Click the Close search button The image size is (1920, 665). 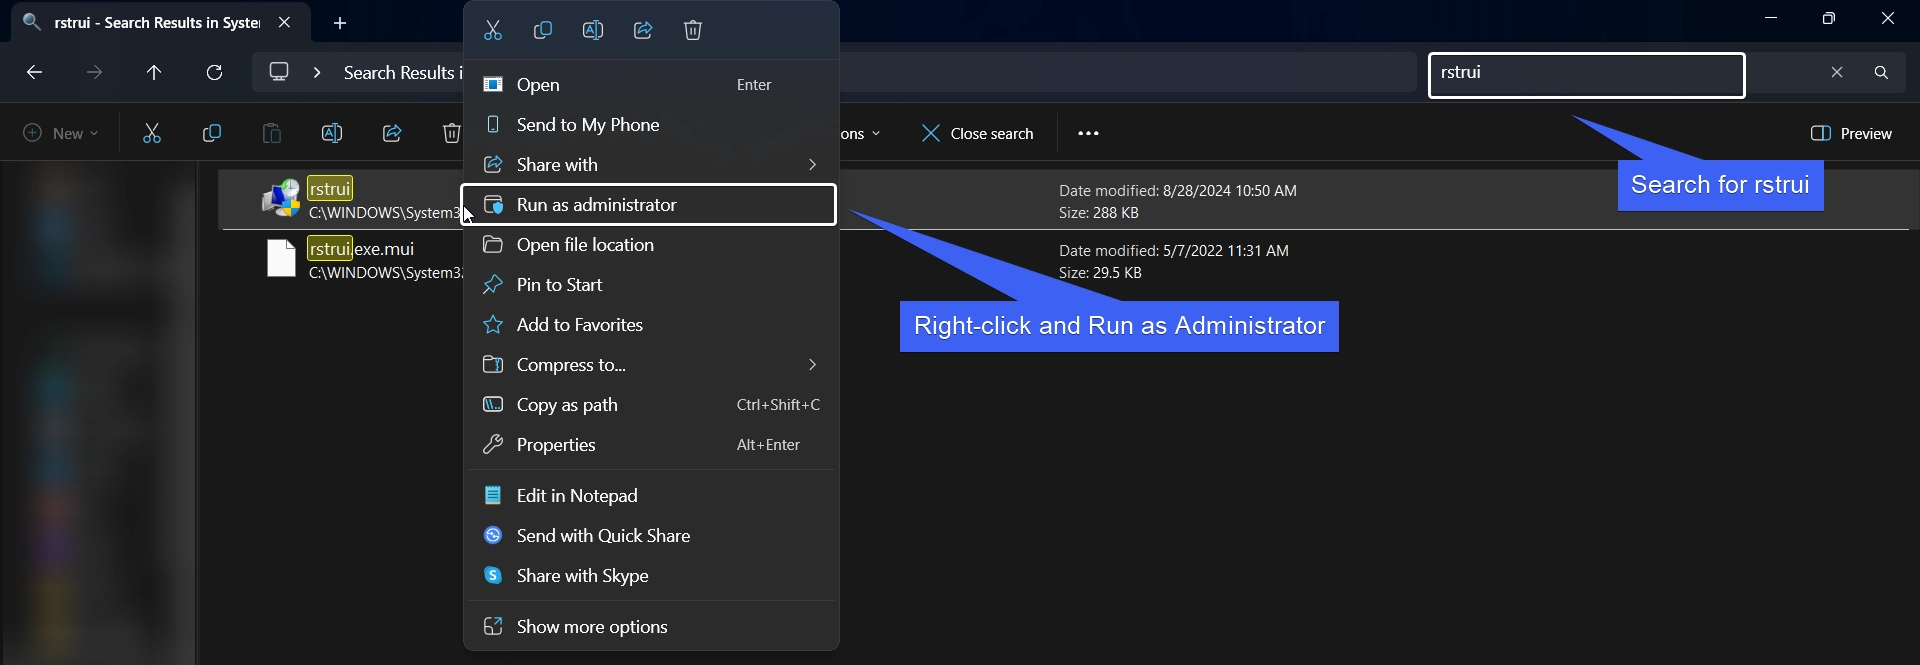[978, 133]
